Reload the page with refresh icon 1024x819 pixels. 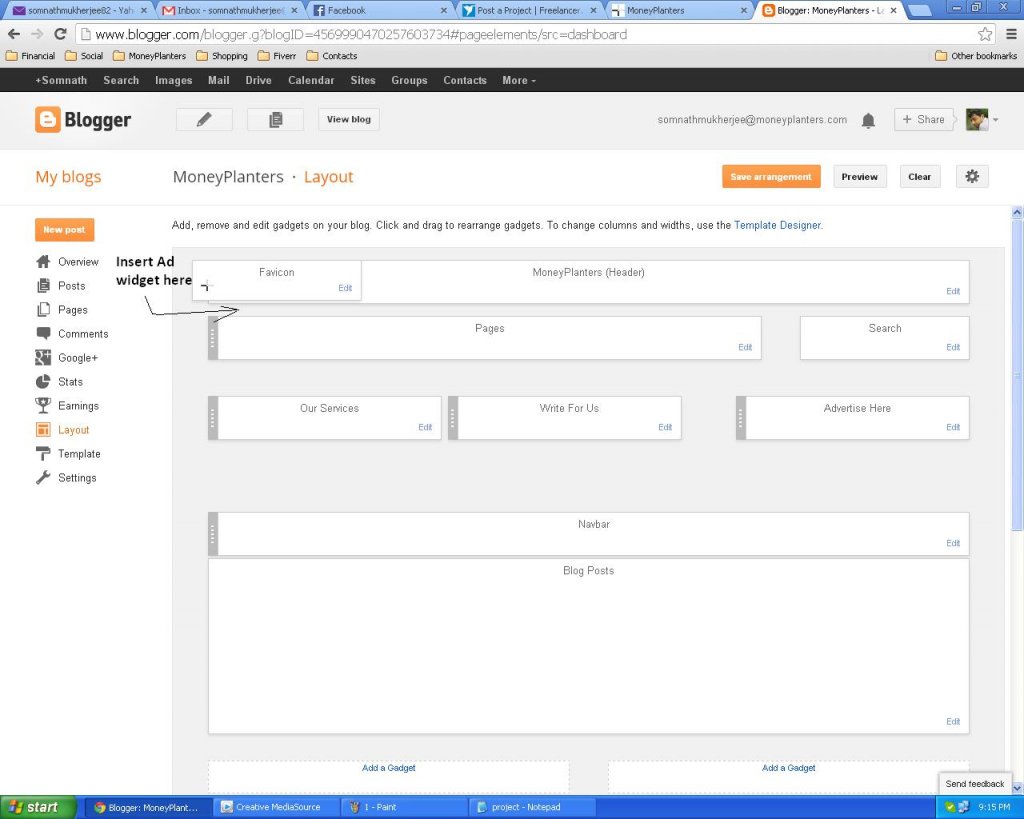[60, 34]
